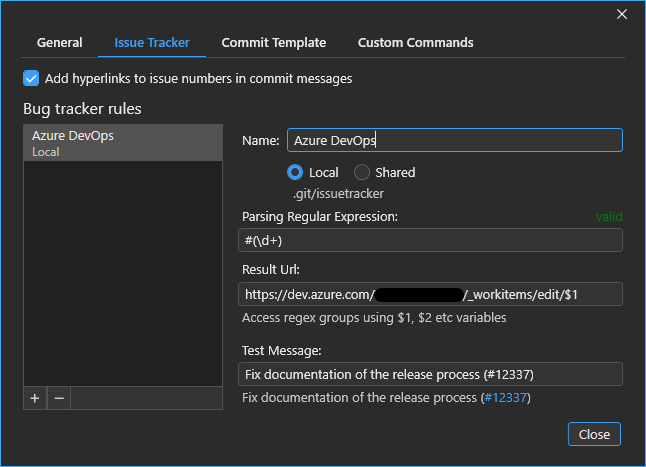This screenshot has width=646, height=467.
Task: Open the Issue Tracker tab
Action: [x=152, y=42]
